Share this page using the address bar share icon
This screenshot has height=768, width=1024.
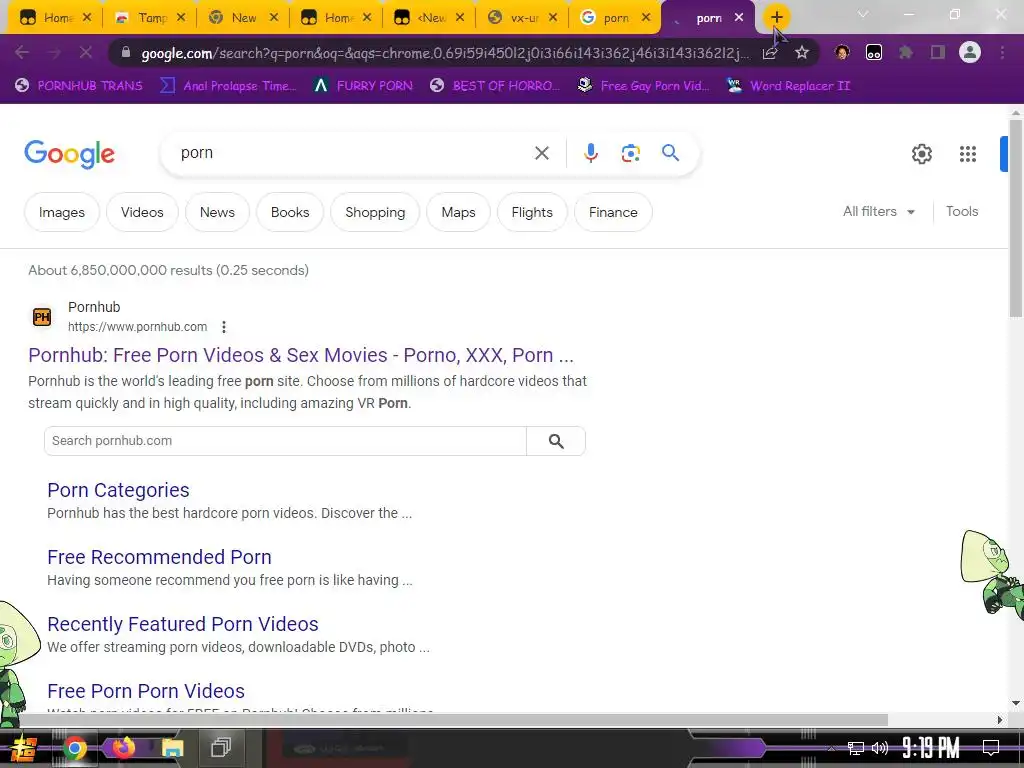tap(770, 52)
